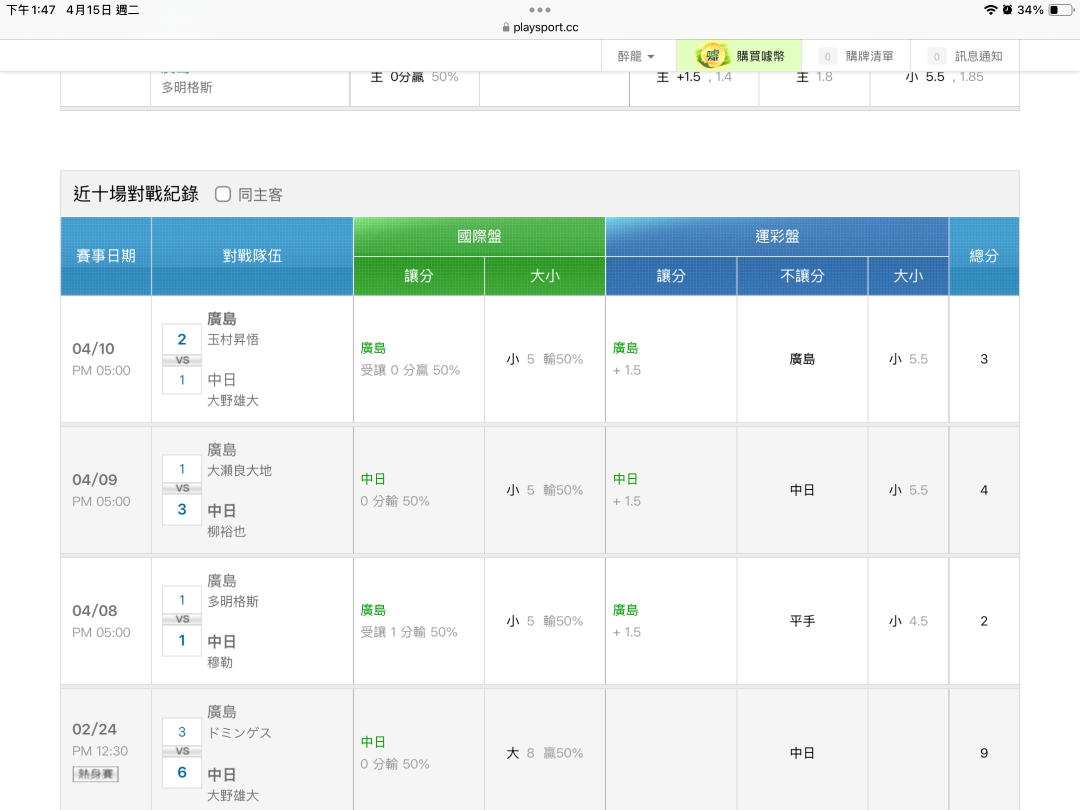Tap the Wi-Fi status icon

(990, 10)
